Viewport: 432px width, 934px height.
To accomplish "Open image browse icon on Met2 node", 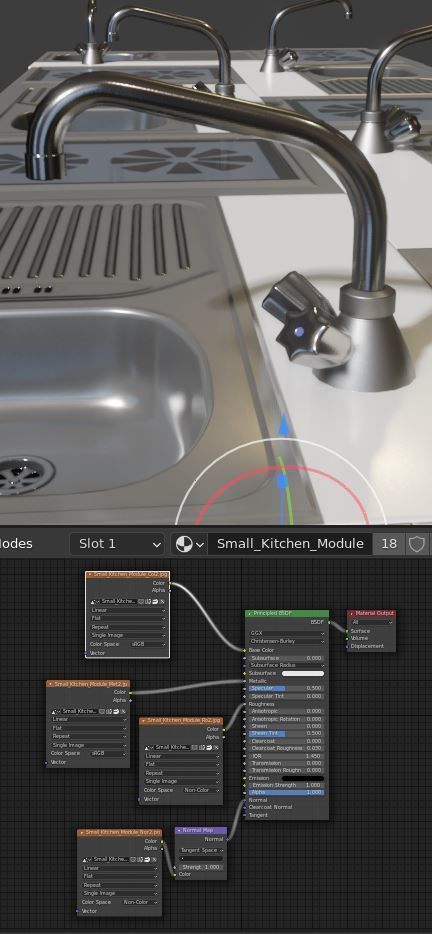I will 55,711.
